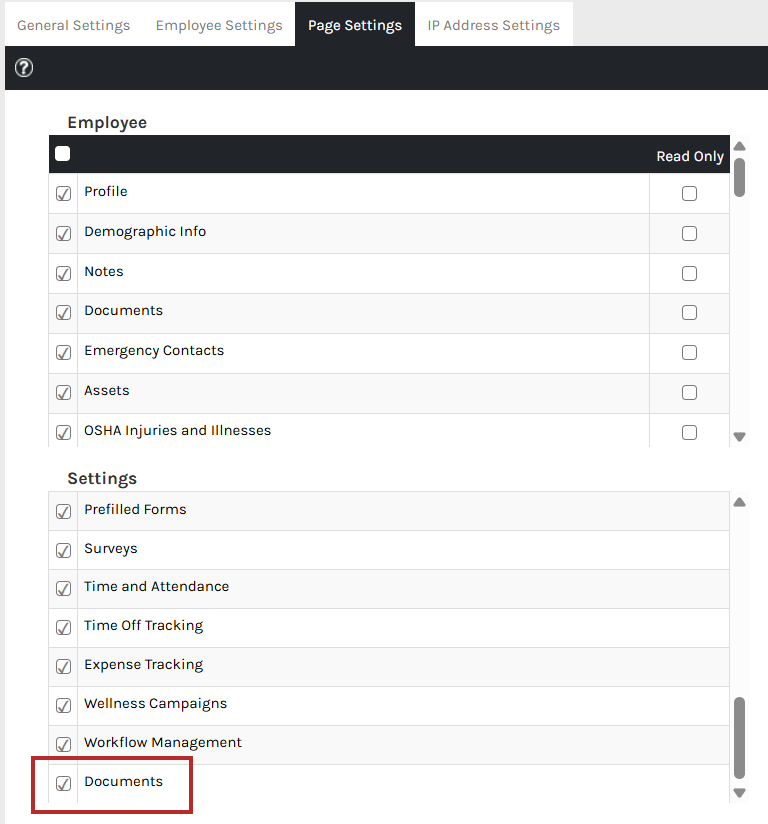
Task: Enable Read Only for Employee Documents
Action: pyautogui.click(x=689, y=313)
